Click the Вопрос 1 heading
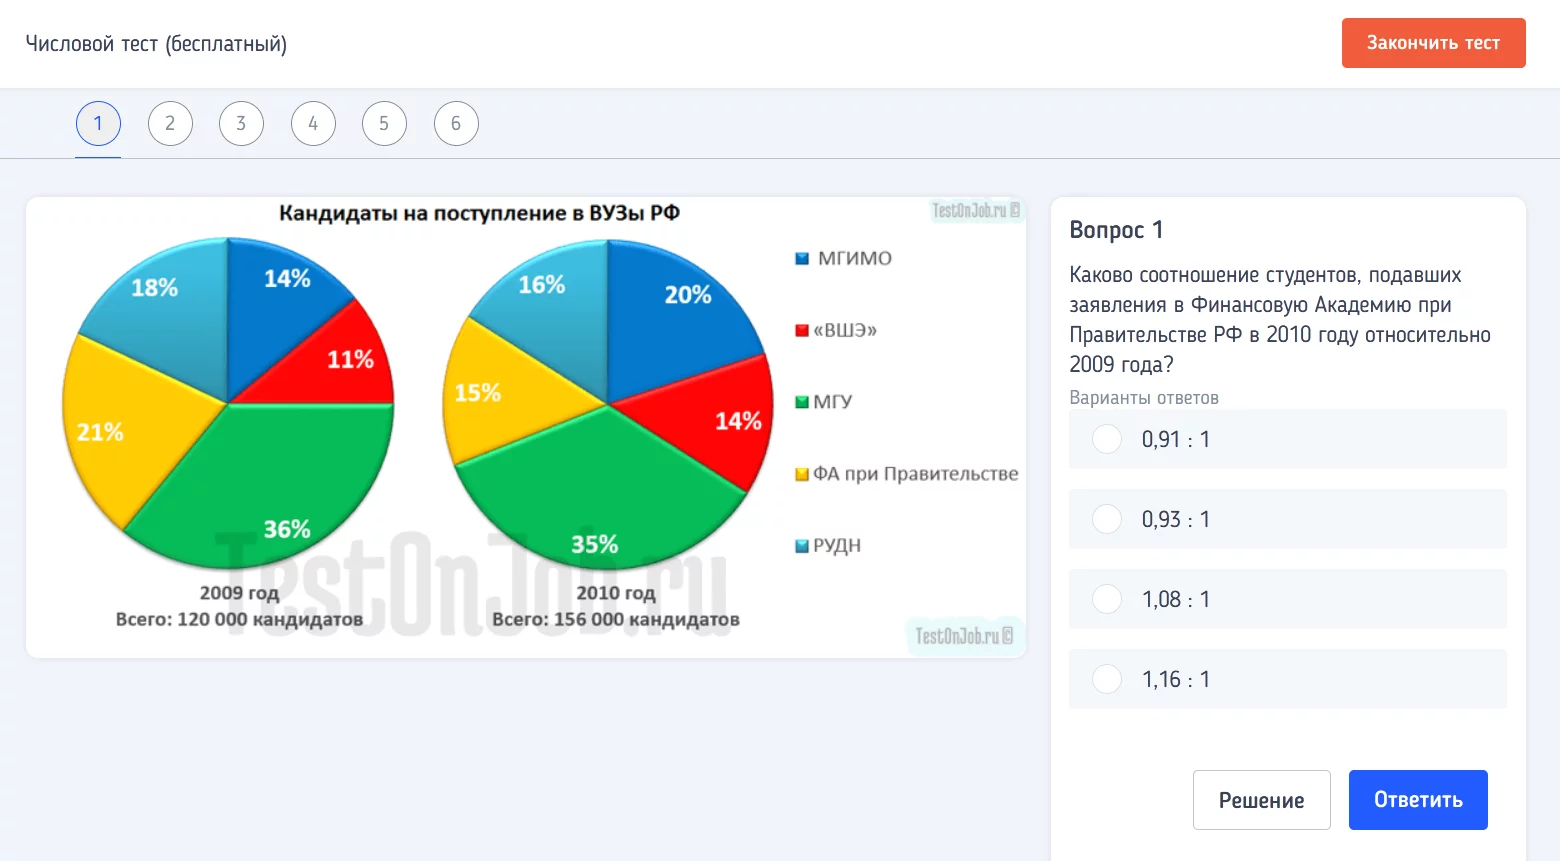 (1116, 230)
